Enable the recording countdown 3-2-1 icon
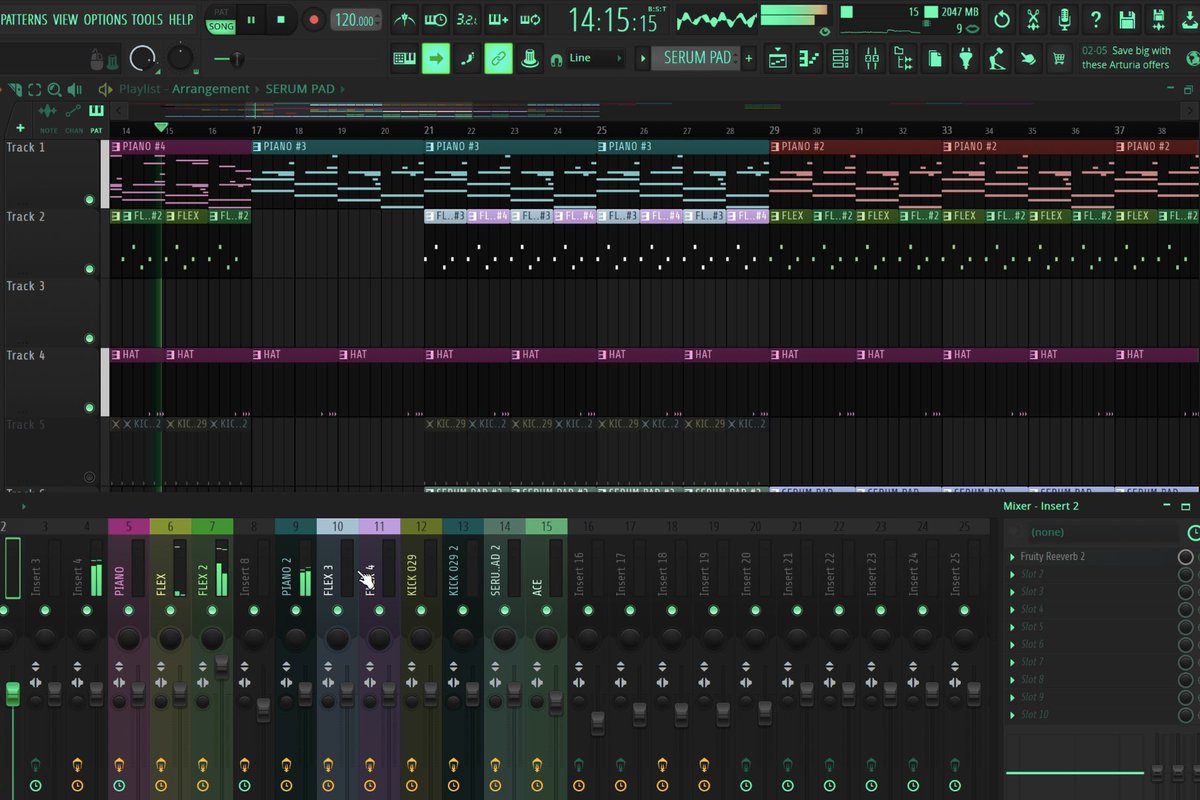The image size is (1200, 800). click(x=466, y=18)
